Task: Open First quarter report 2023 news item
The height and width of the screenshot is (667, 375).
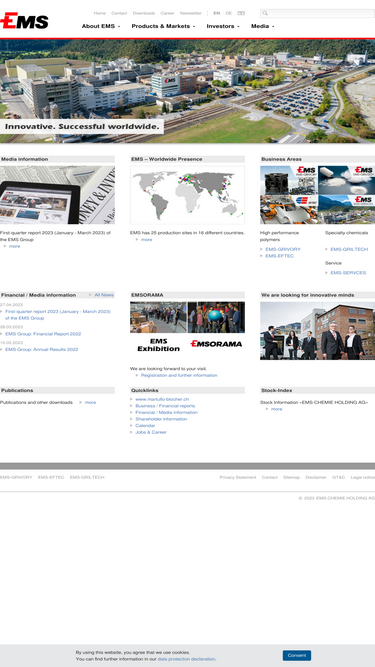Action: click(x=58, y=315)
